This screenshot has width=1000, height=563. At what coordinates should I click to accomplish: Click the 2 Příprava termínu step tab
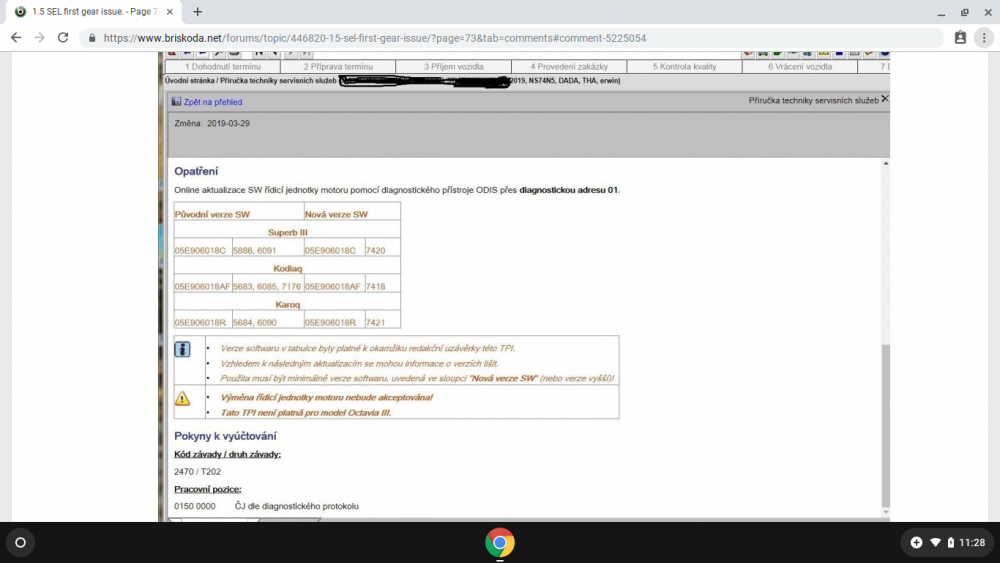338,66
